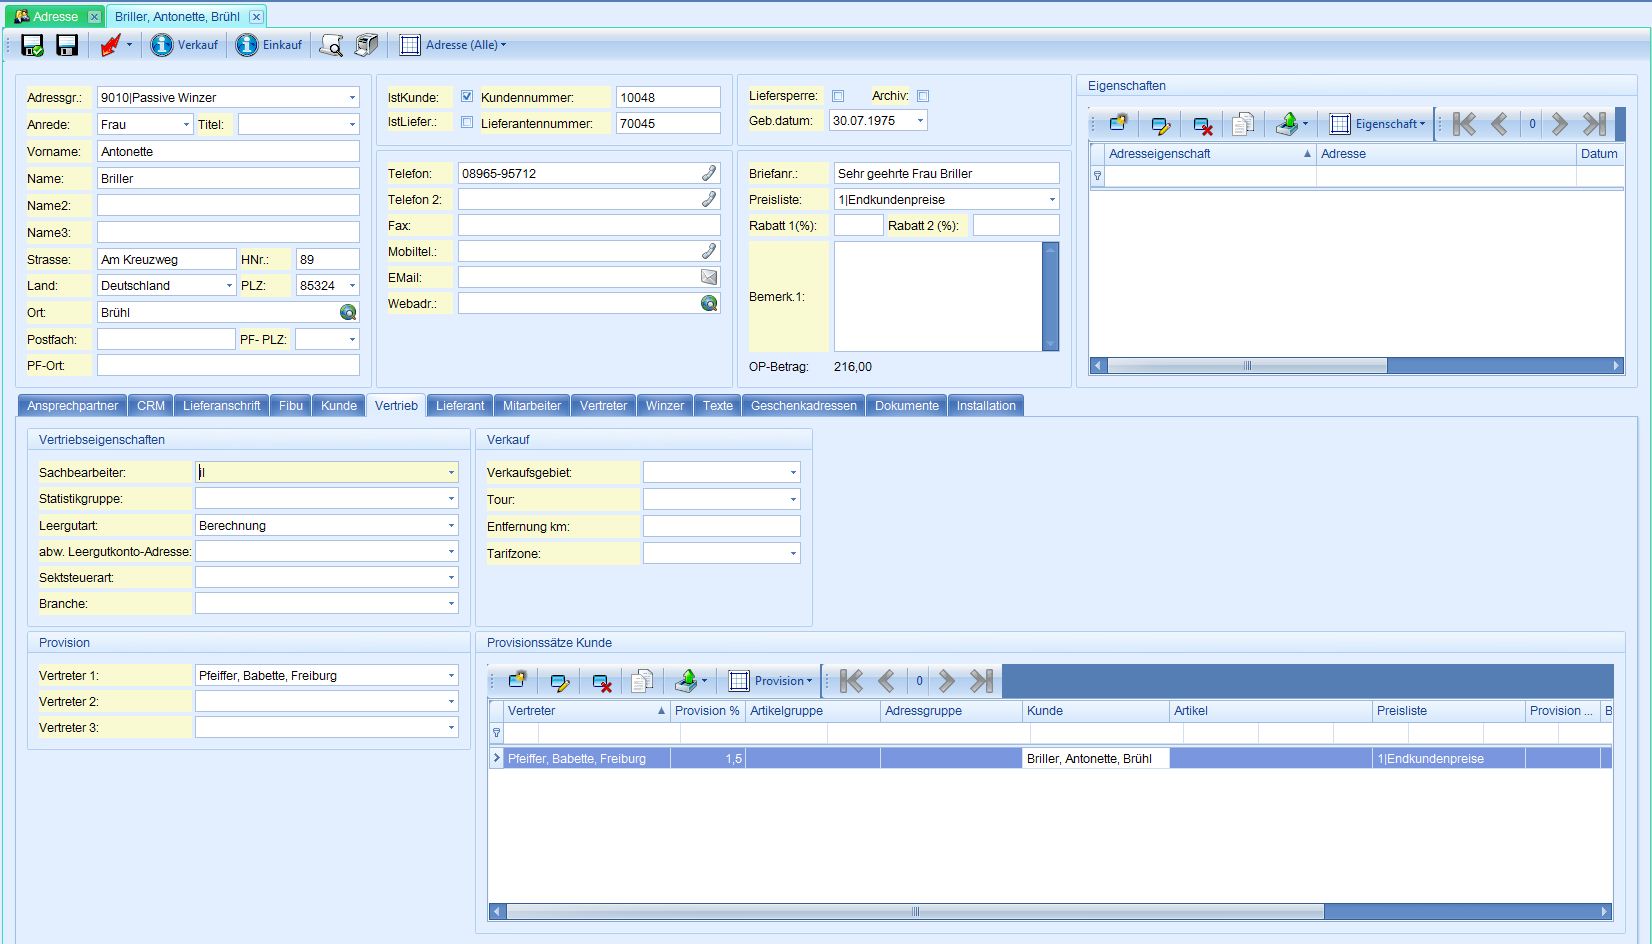Viewport: 1652px width, 944px height.
Task: Dial number using Telefon phone icon
Action: tap(709, 173)
